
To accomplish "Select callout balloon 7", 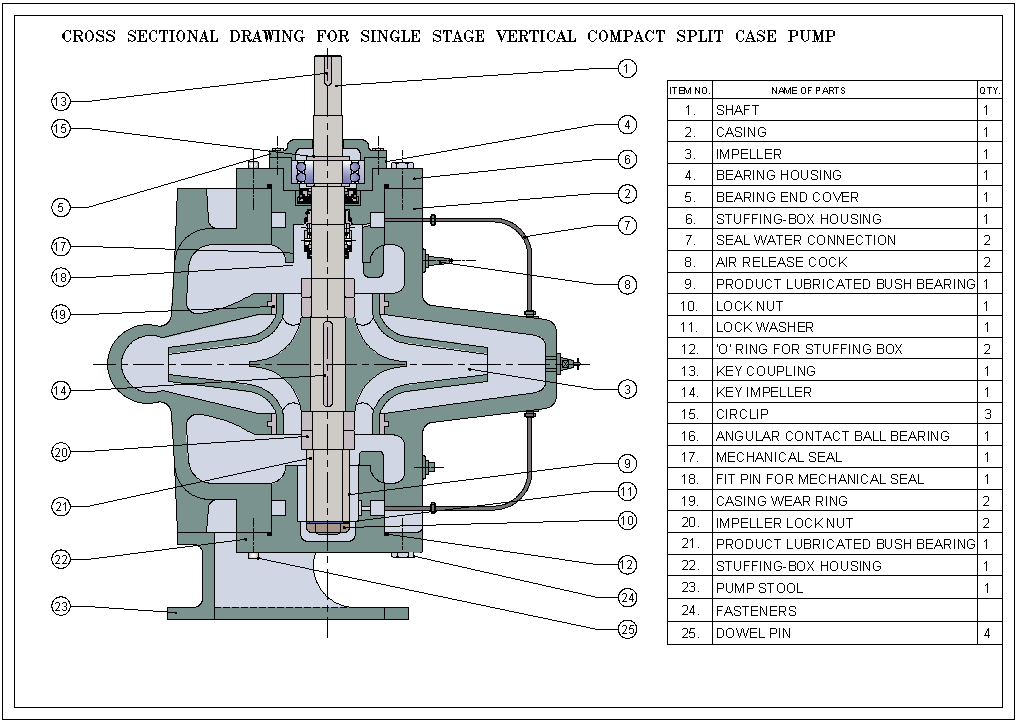I will (x=626, y=225).
